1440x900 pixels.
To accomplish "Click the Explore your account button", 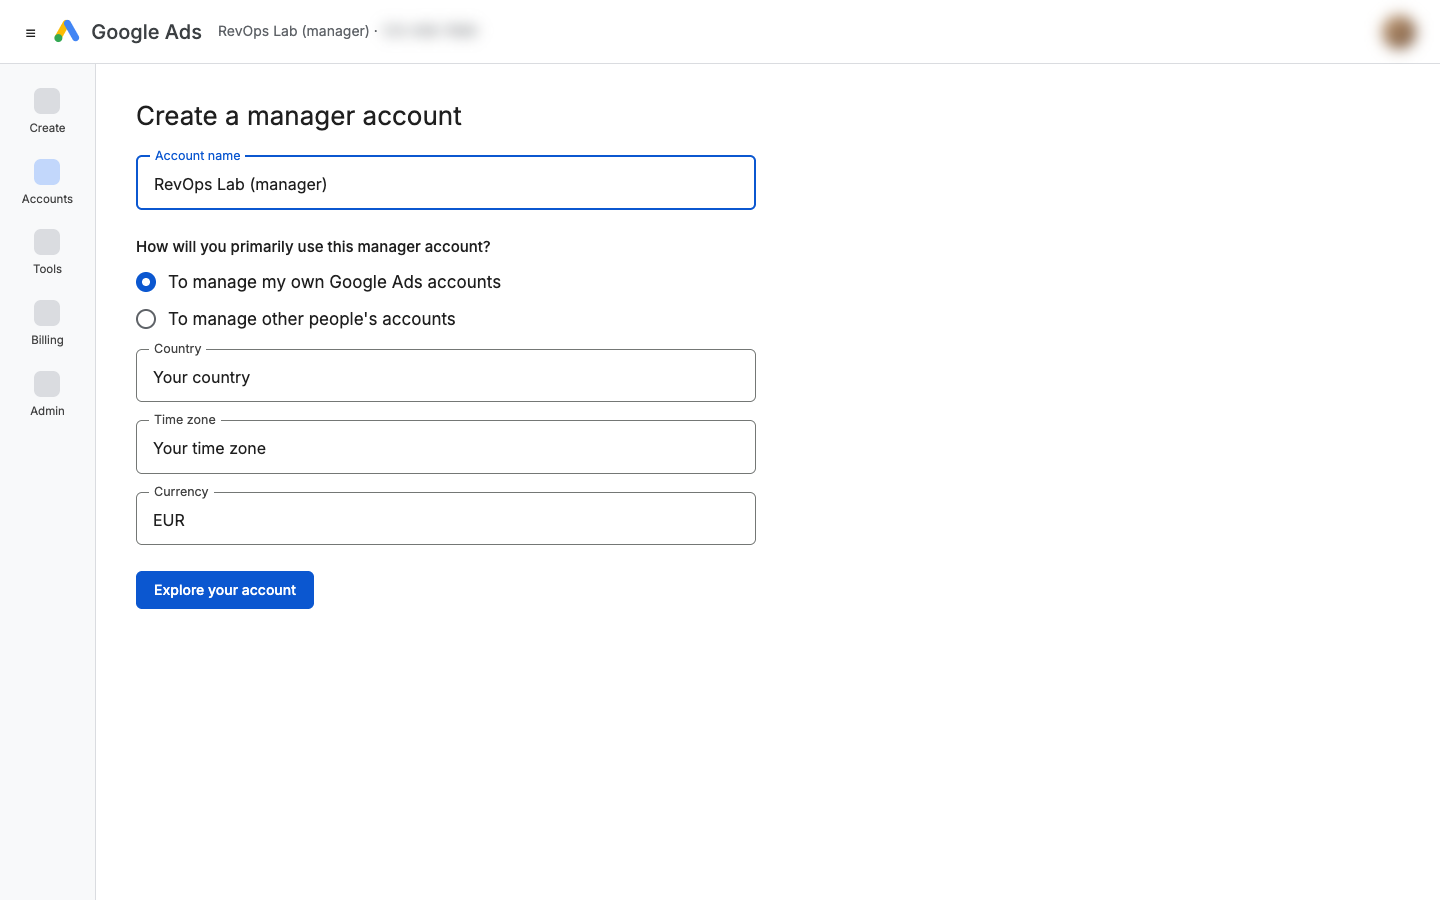I will 225,590.
